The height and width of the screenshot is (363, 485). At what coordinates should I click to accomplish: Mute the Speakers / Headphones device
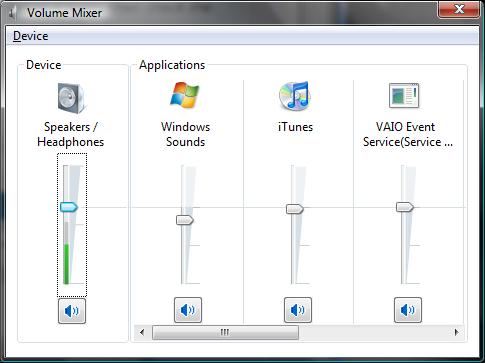click(x=72, y=311)
